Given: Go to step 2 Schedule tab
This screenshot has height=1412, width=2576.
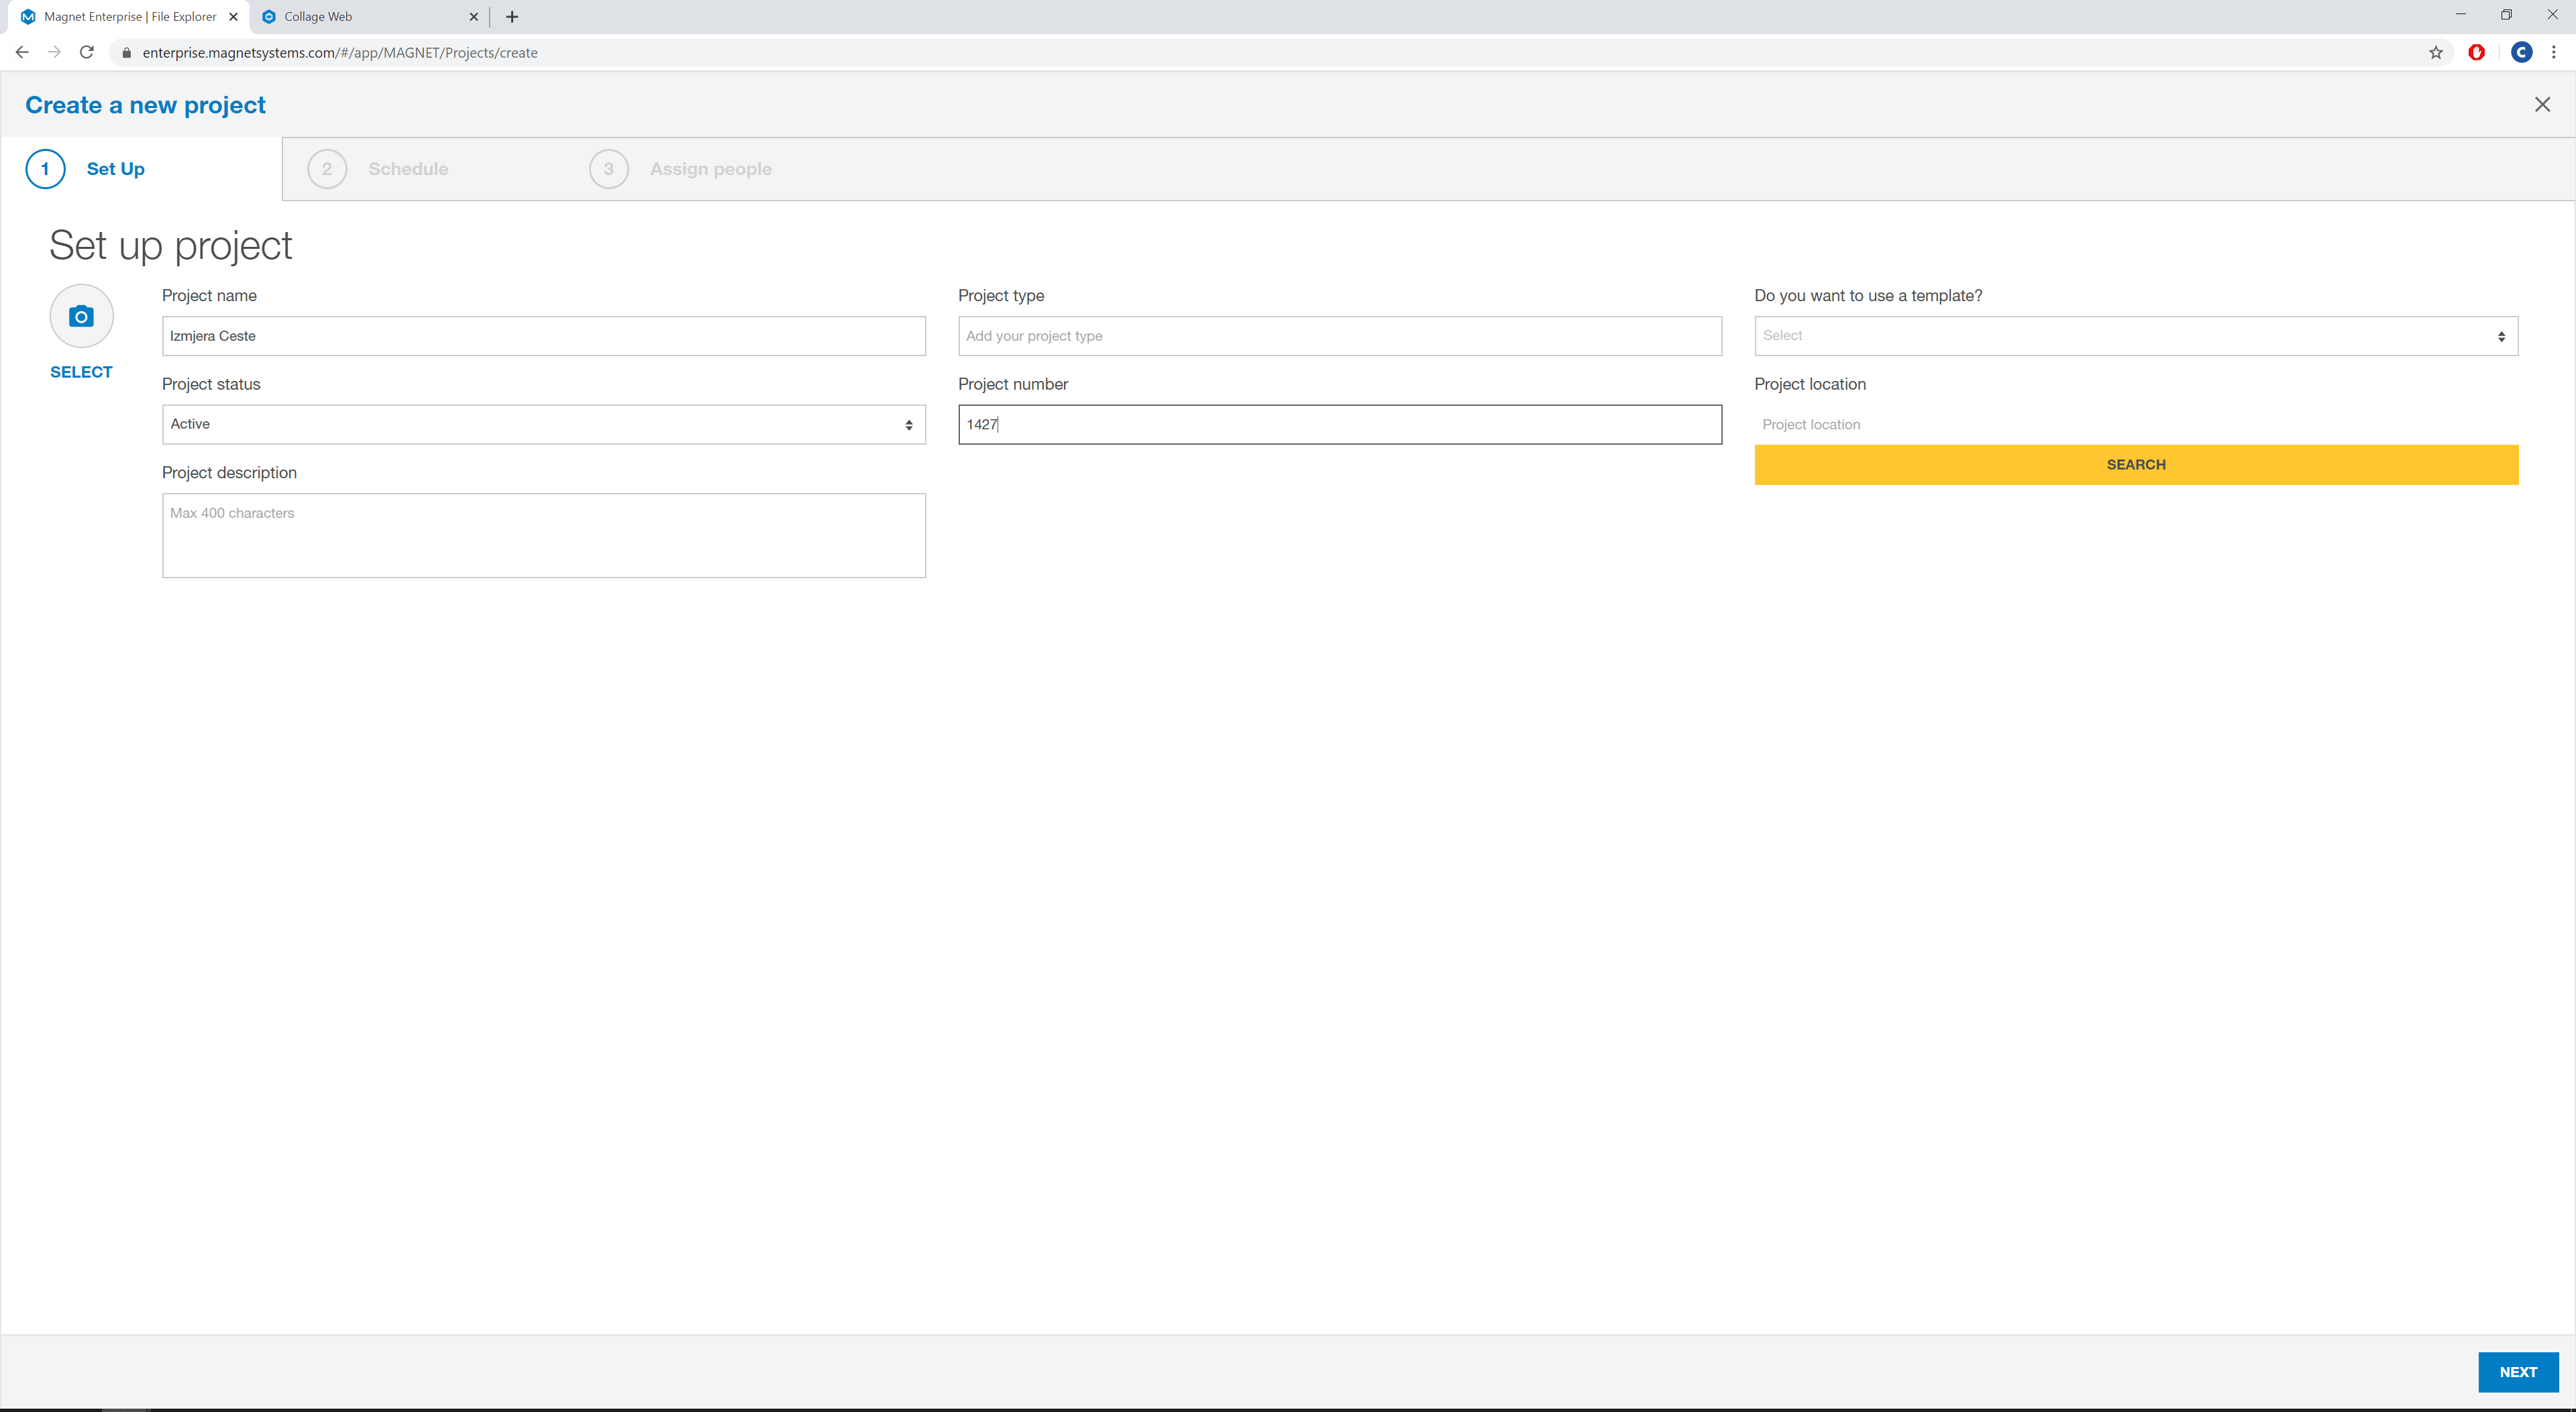Looking at the screenshot, I should (407, 169).
